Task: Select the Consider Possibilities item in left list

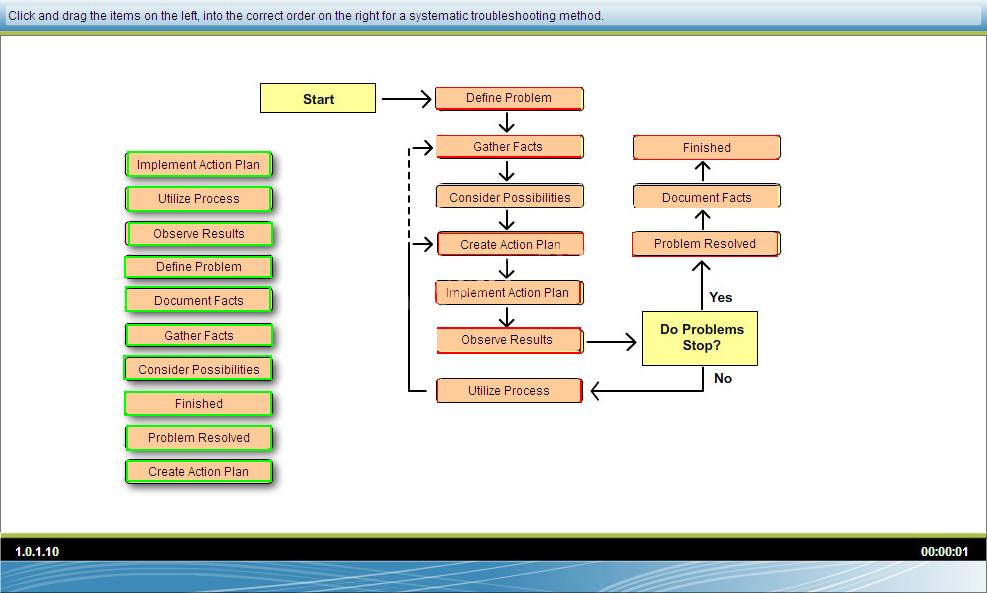Action: (199, 370)
